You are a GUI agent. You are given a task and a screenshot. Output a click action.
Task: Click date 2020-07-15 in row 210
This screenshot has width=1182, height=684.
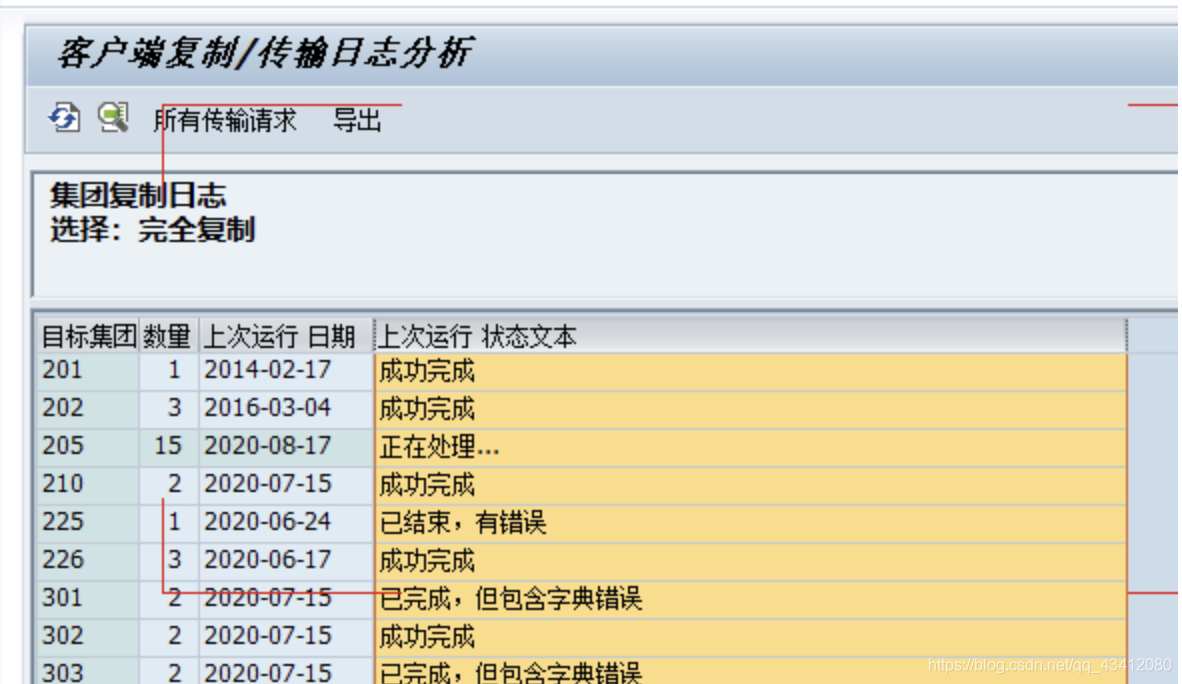click(x=286, y=484)
